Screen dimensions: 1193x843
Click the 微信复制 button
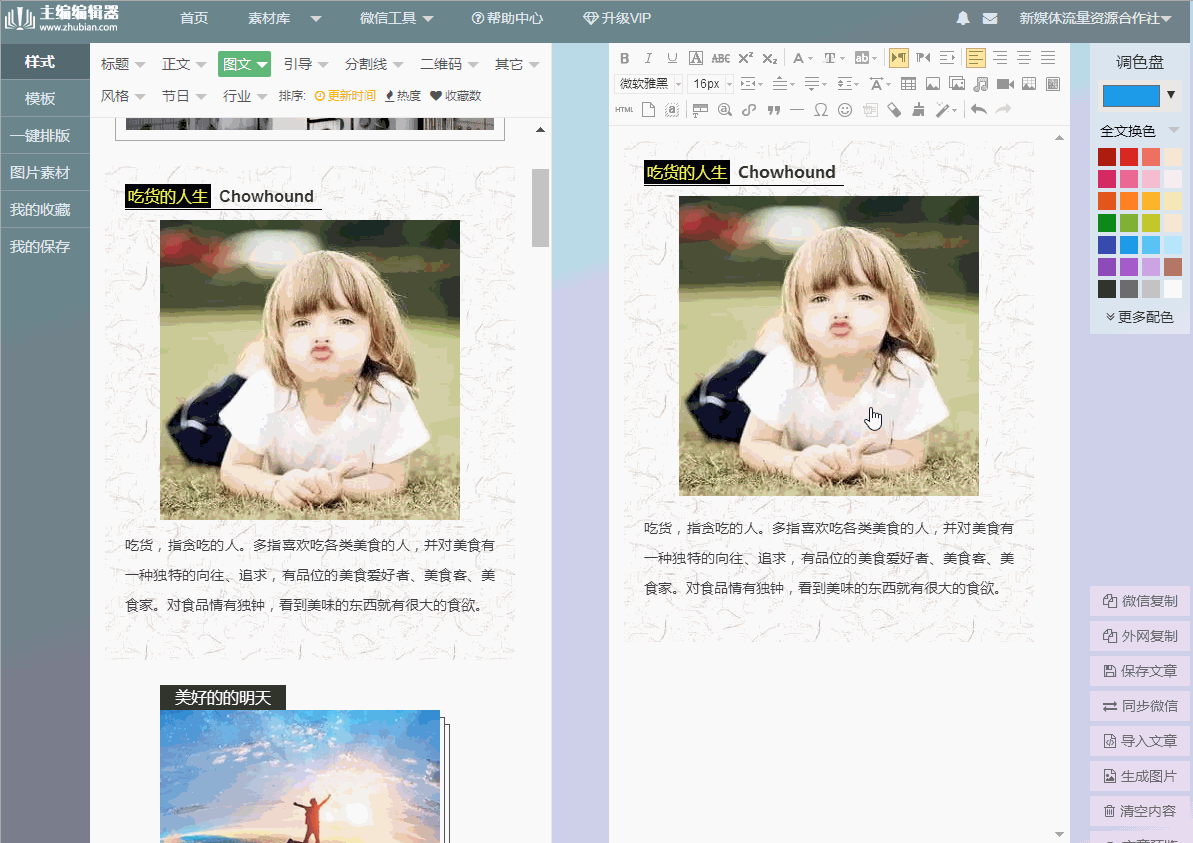click(x=1139, y=601)
